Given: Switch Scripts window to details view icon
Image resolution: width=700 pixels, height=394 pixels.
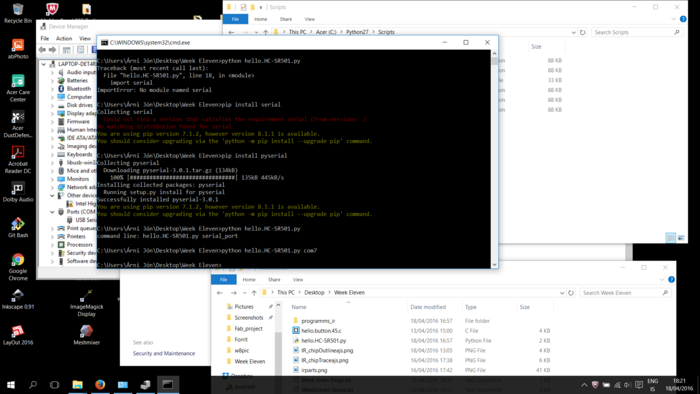Looking at the screenshot, I should [x=670, y=238].
